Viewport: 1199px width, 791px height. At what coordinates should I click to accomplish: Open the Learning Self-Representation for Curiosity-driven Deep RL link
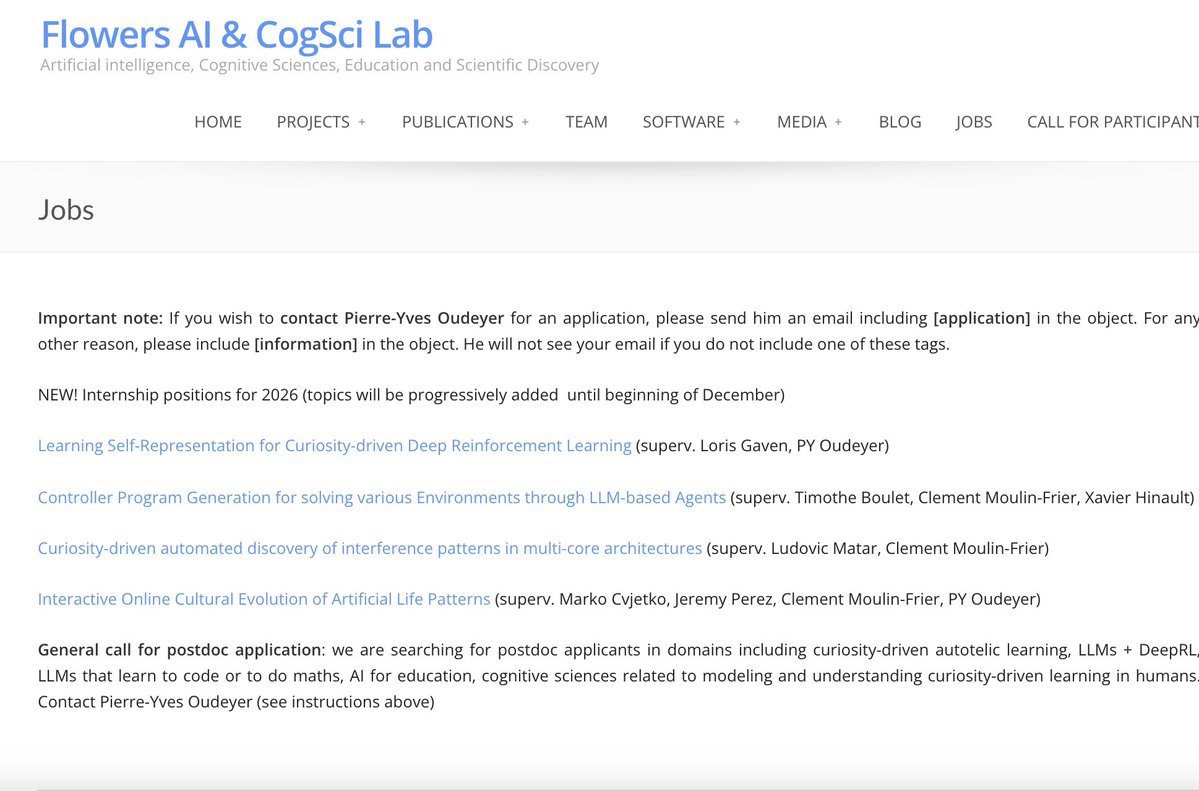tap(335, 446)
